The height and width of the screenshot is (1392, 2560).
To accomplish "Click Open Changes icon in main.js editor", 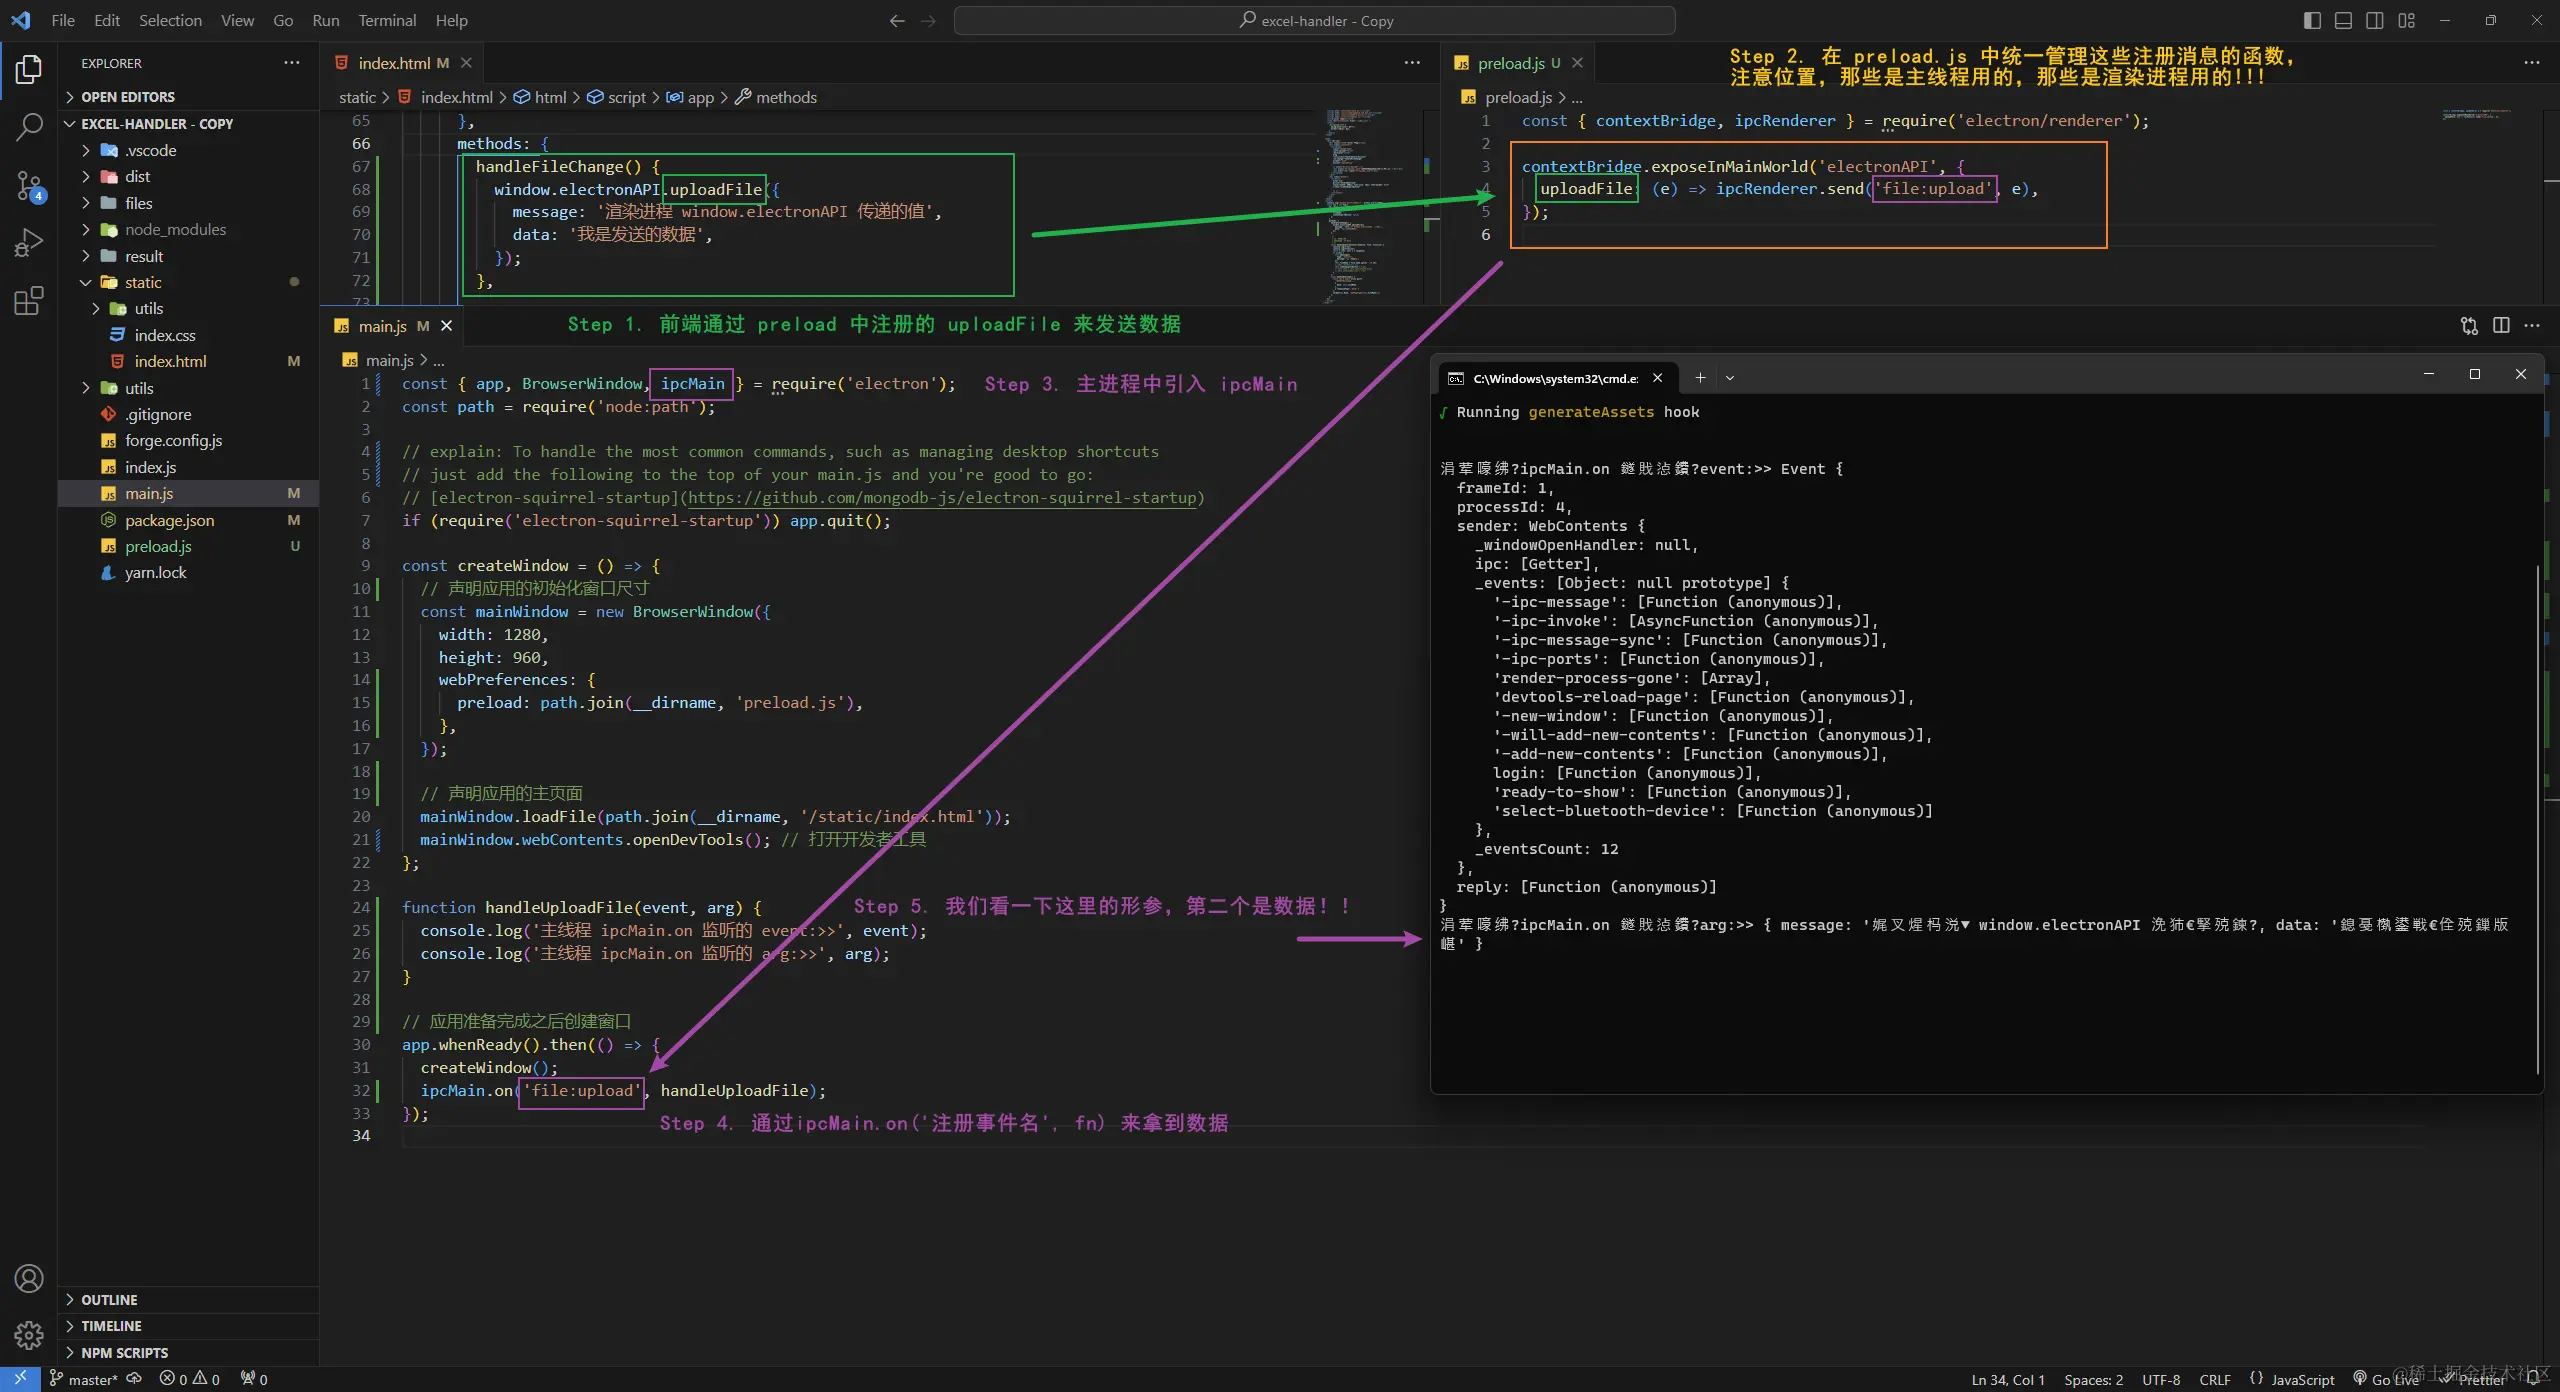I will pyautogui.click(x=2469, y=325).
